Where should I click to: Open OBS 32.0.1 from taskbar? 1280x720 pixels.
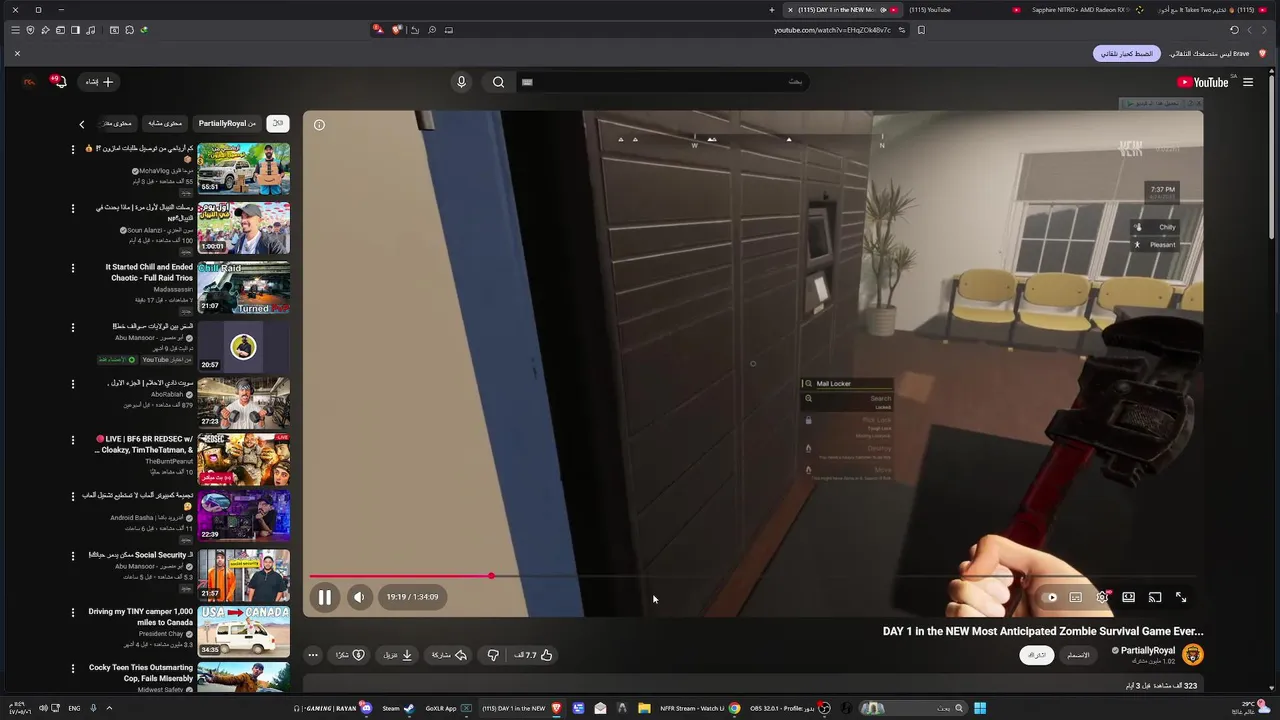(790, 708)
